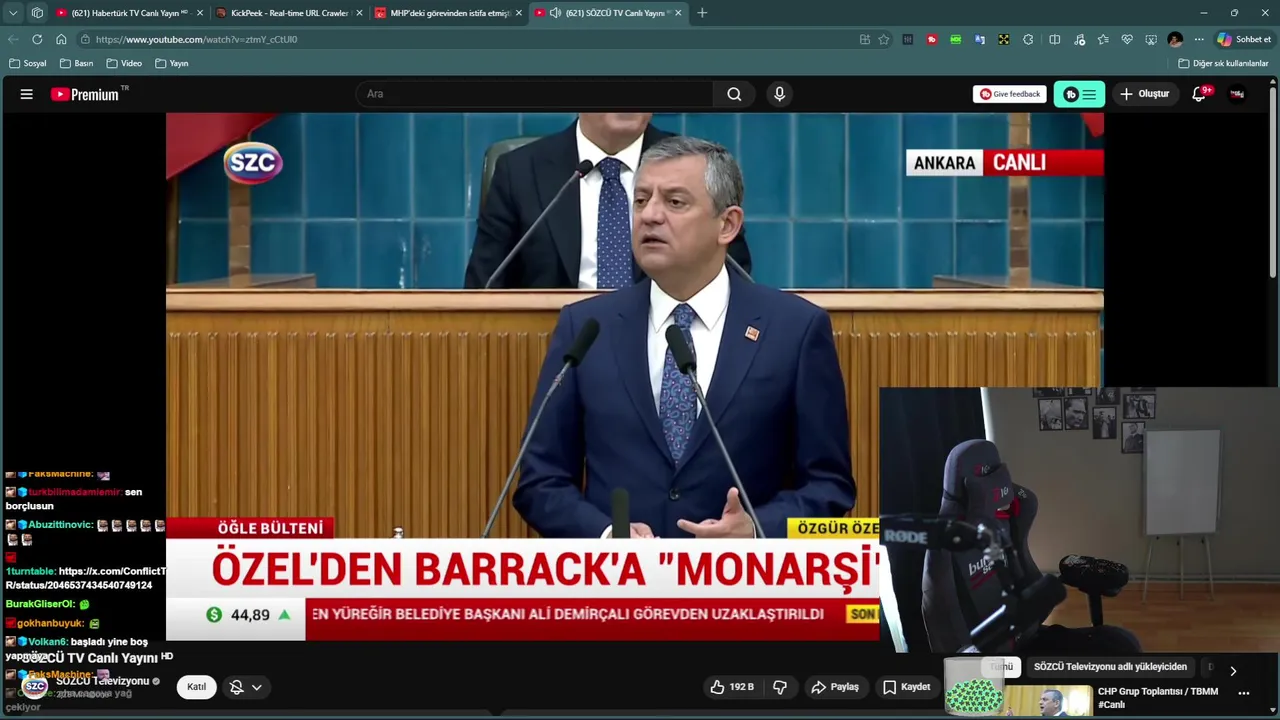This screenshot has width=1280, height=720.
Task: Open a new browser tab
Action: click(702, 13)
